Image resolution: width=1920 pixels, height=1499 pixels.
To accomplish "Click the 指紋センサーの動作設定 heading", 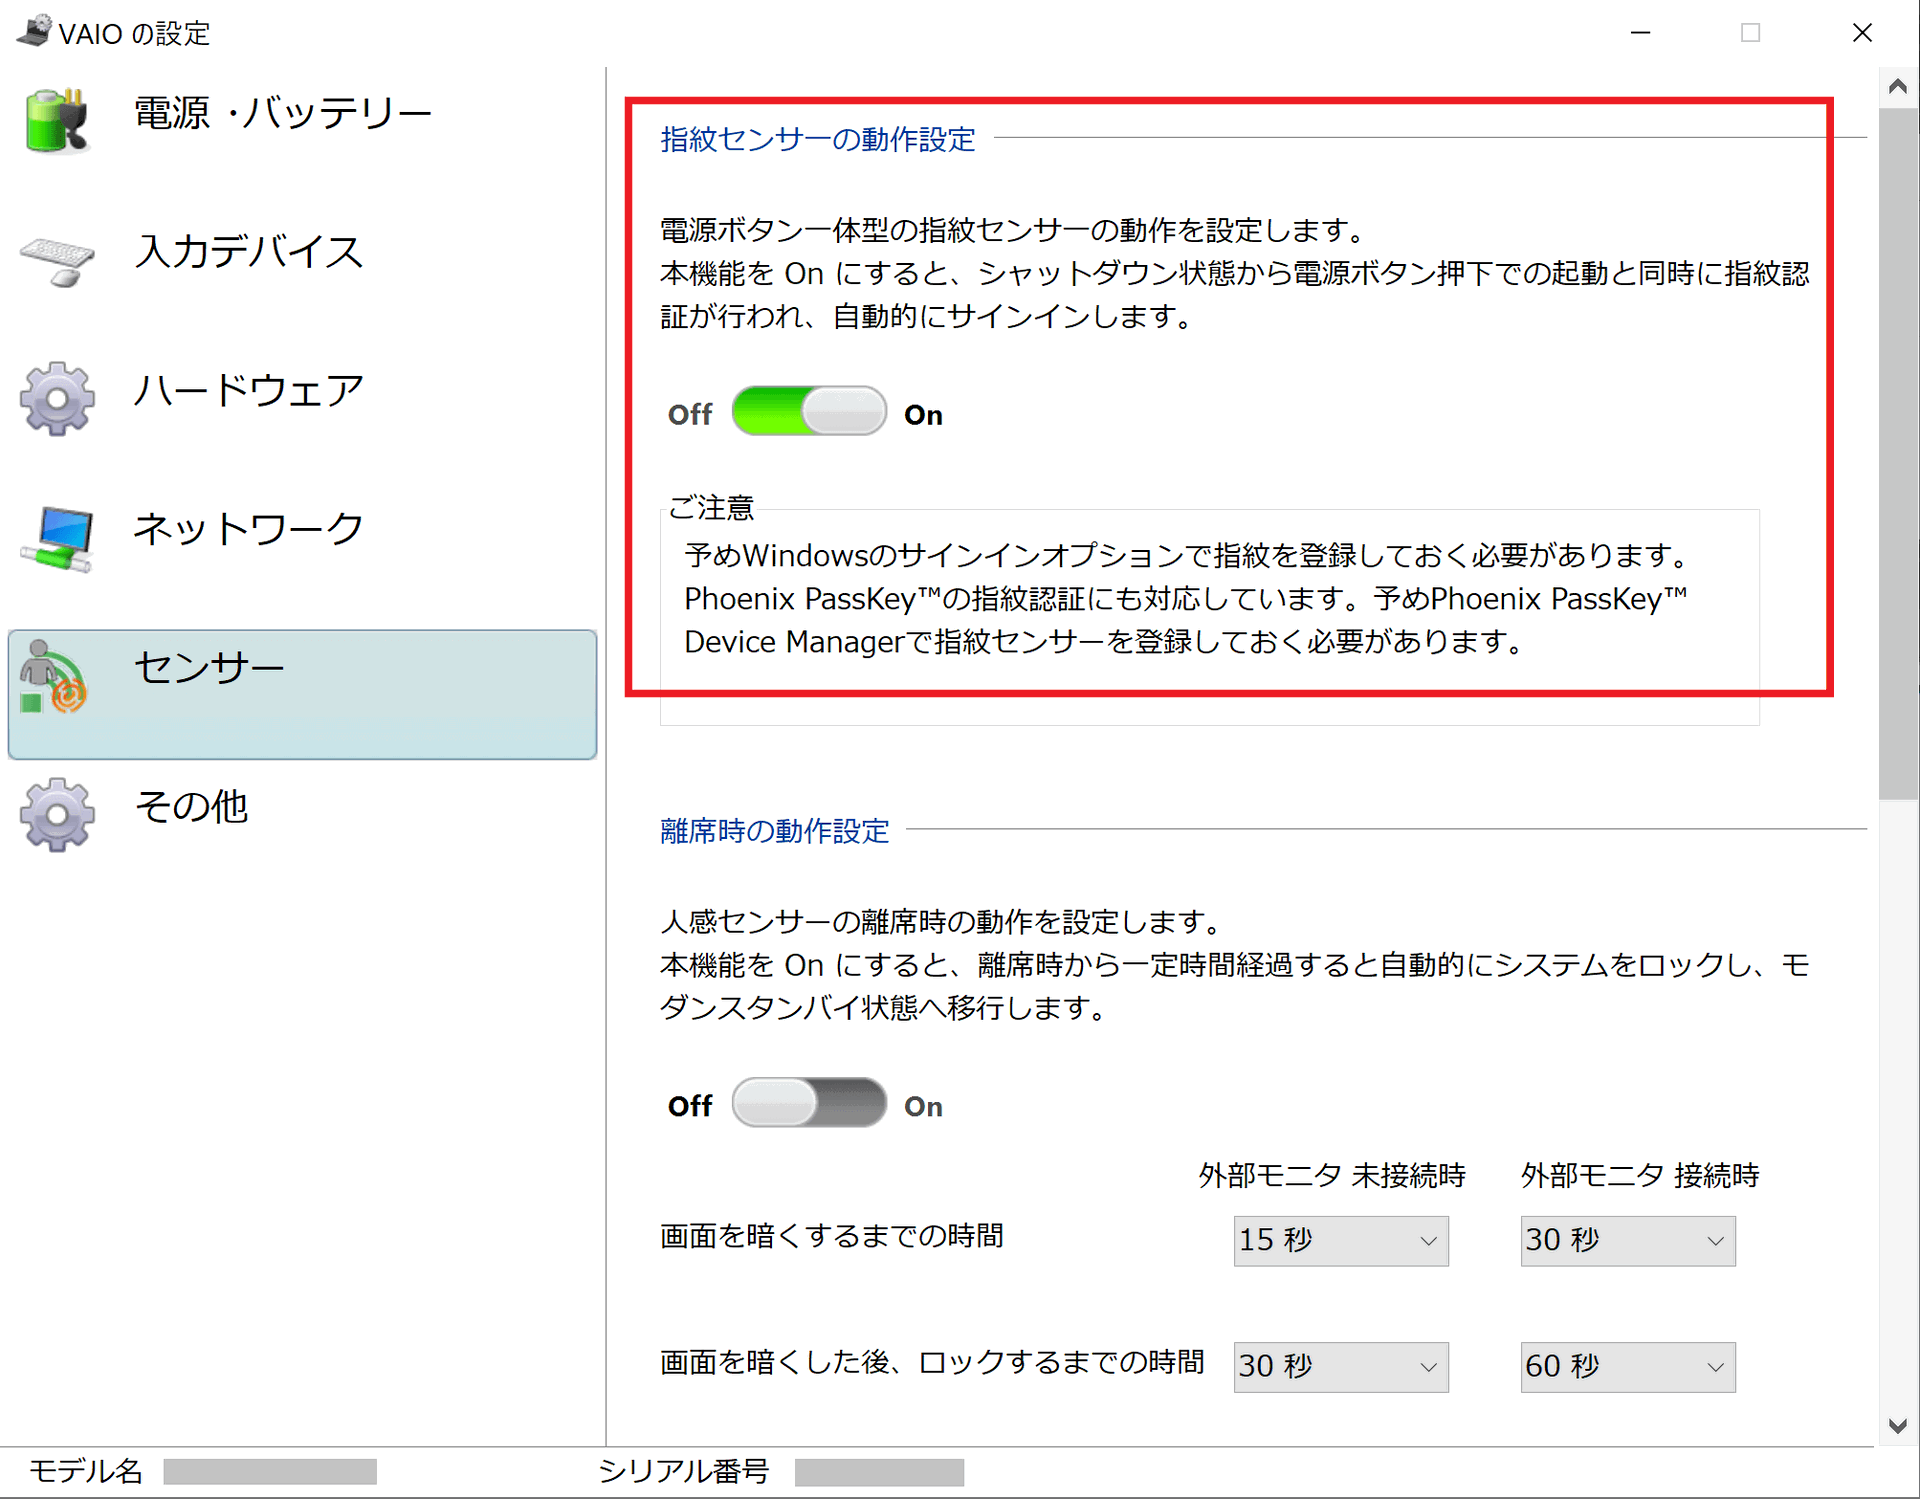I will pos(818,139).
